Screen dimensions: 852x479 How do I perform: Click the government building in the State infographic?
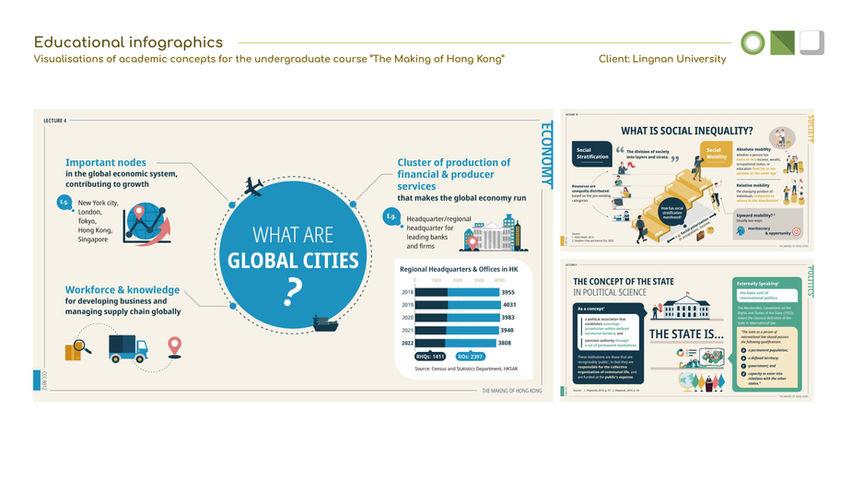click(686, 308)
